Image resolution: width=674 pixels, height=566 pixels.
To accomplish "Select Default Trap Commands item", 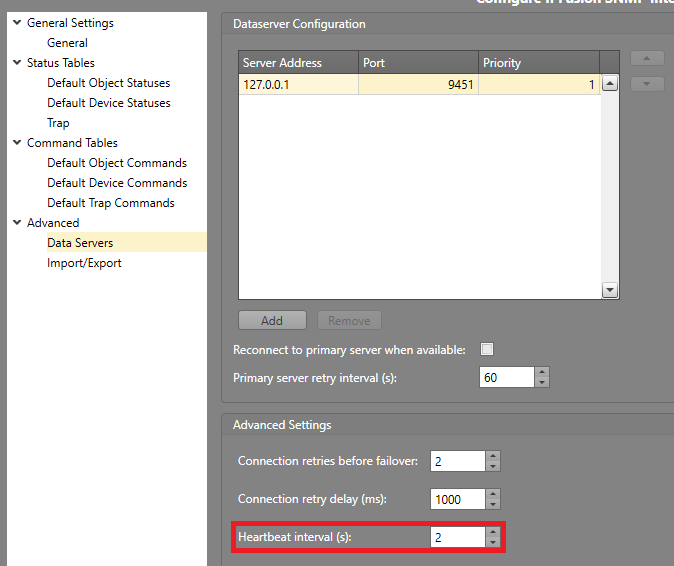I will [x=110, y=203].
